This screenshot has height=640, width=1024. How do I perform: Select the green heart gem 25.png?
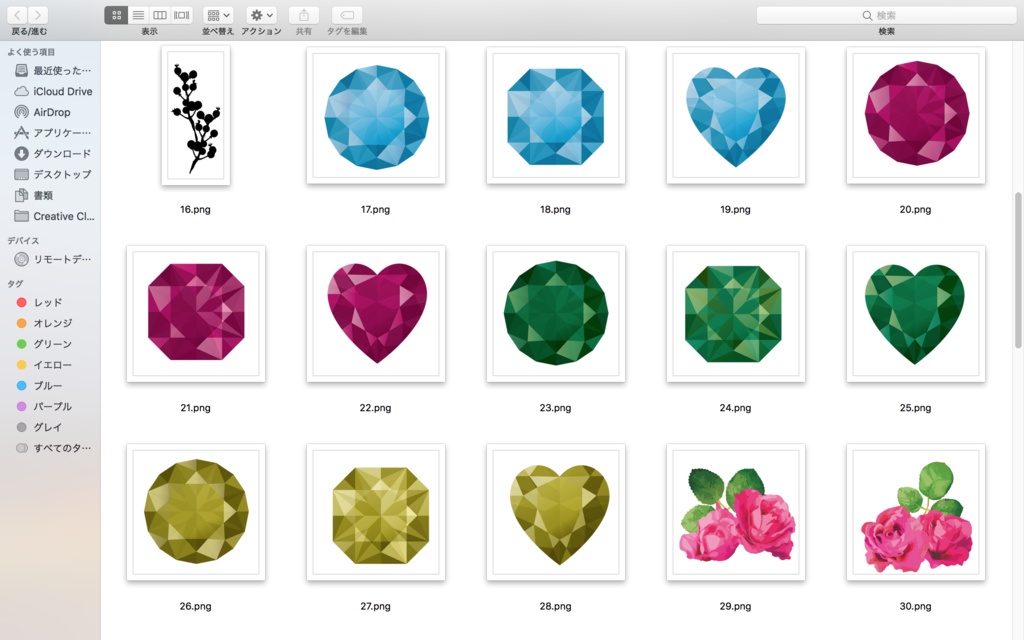pos(916,313)
